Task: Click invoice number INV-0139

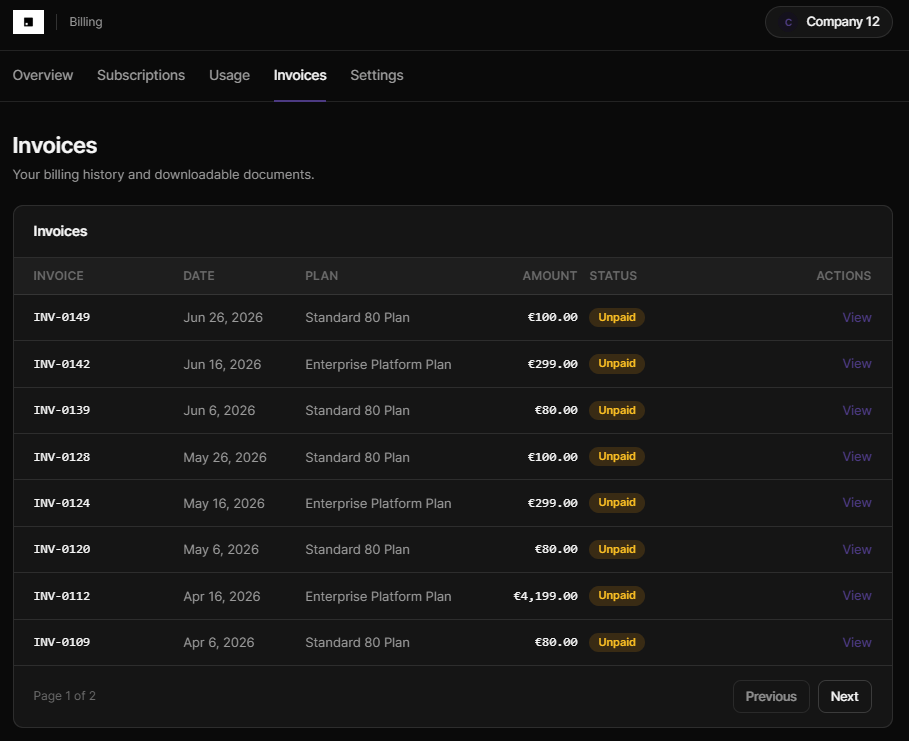Action: pos(62,410)
